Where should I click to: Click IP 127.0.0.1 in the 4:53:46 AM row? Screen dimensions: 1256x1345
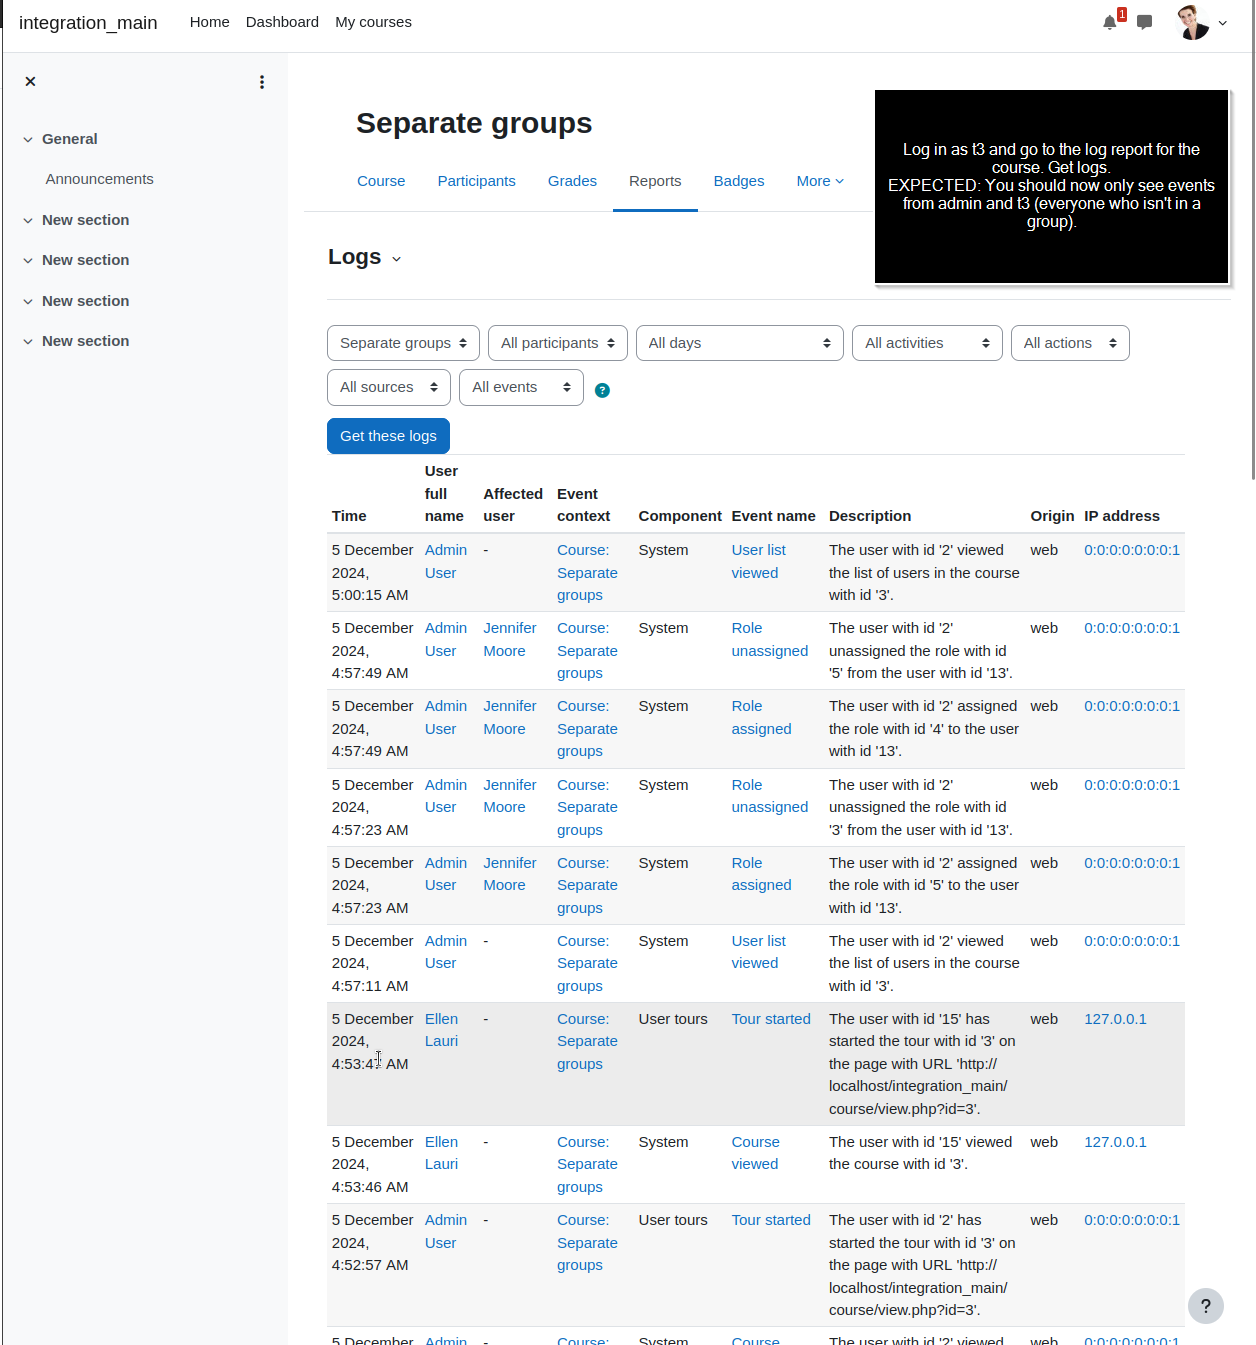[1115, 1142]
